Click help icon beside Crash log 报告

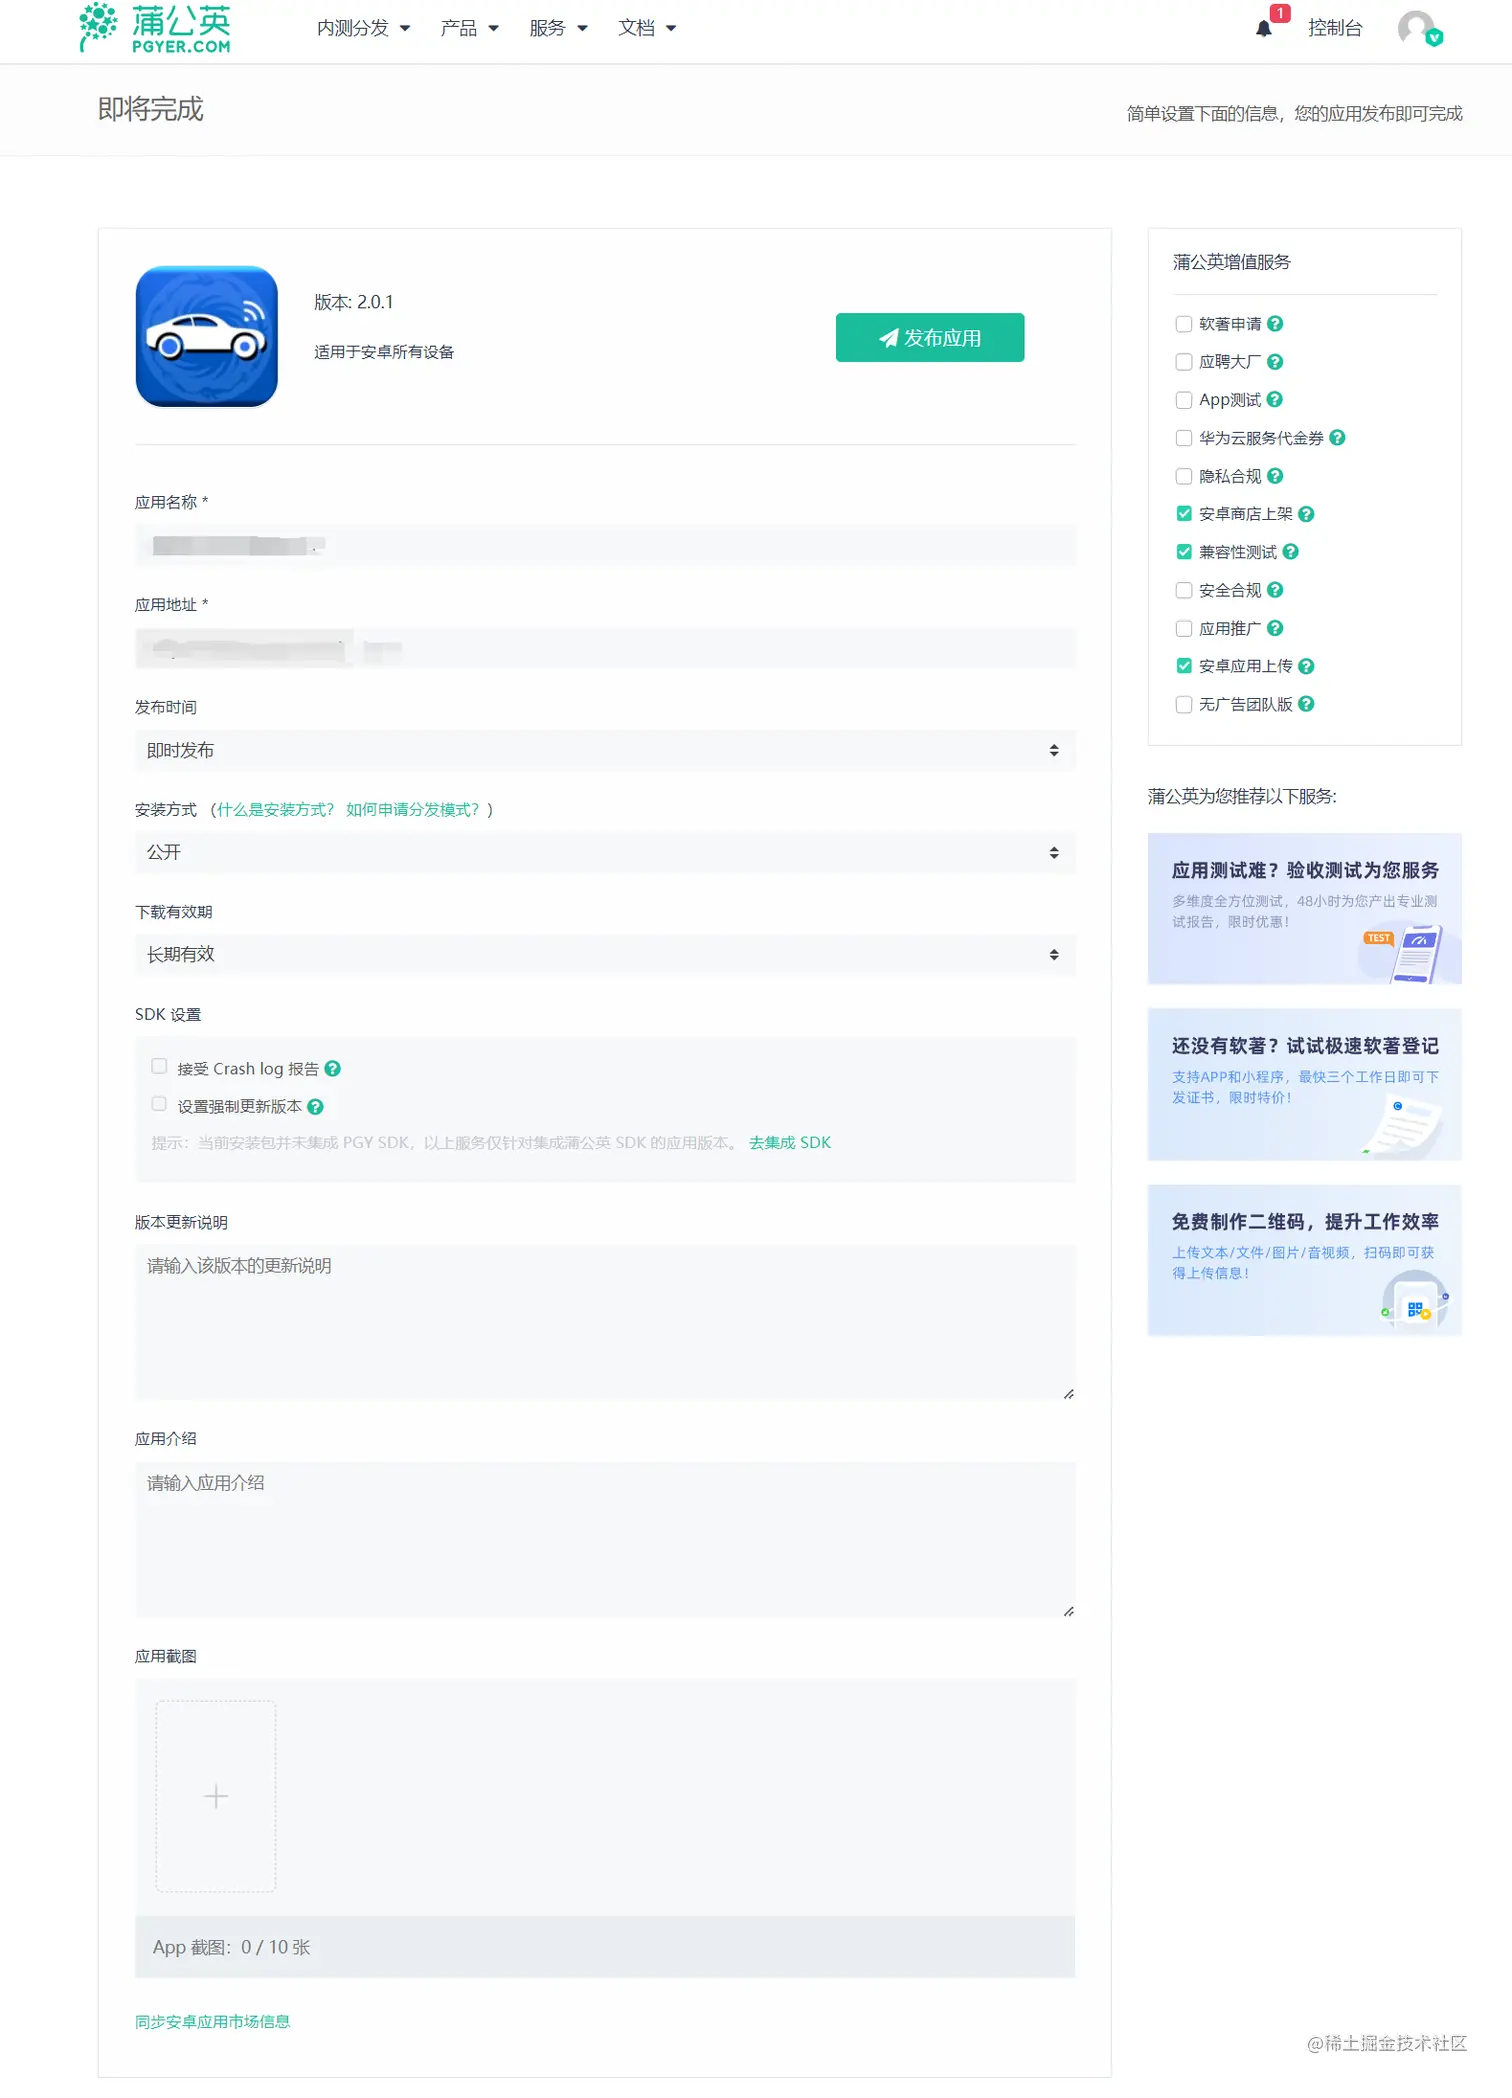pyautogui.click(x=333, y=1069)
